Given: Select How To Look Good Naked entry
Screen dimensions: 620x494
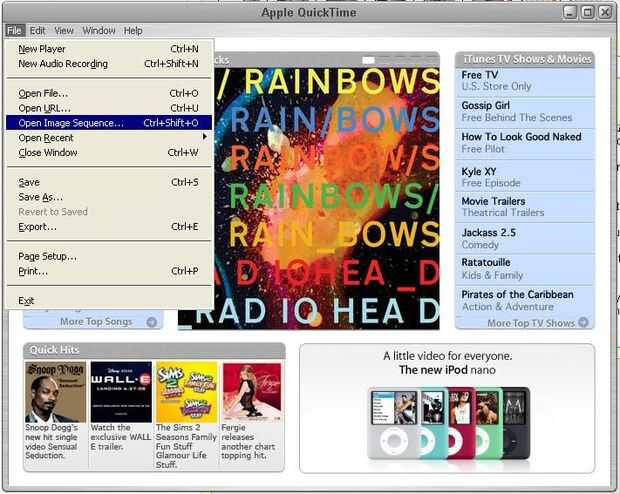Looking at the screenshot, I should pos(525,143).
